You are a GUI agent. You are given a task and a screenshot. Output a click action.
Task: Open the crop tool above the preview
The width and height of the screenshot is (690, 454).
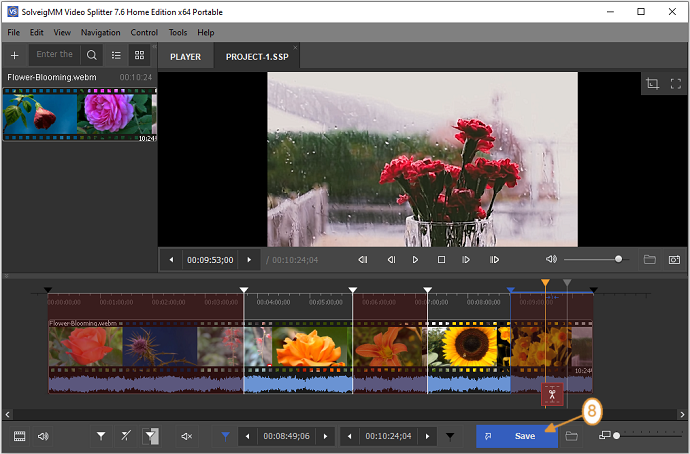click(x=652, y=84)
